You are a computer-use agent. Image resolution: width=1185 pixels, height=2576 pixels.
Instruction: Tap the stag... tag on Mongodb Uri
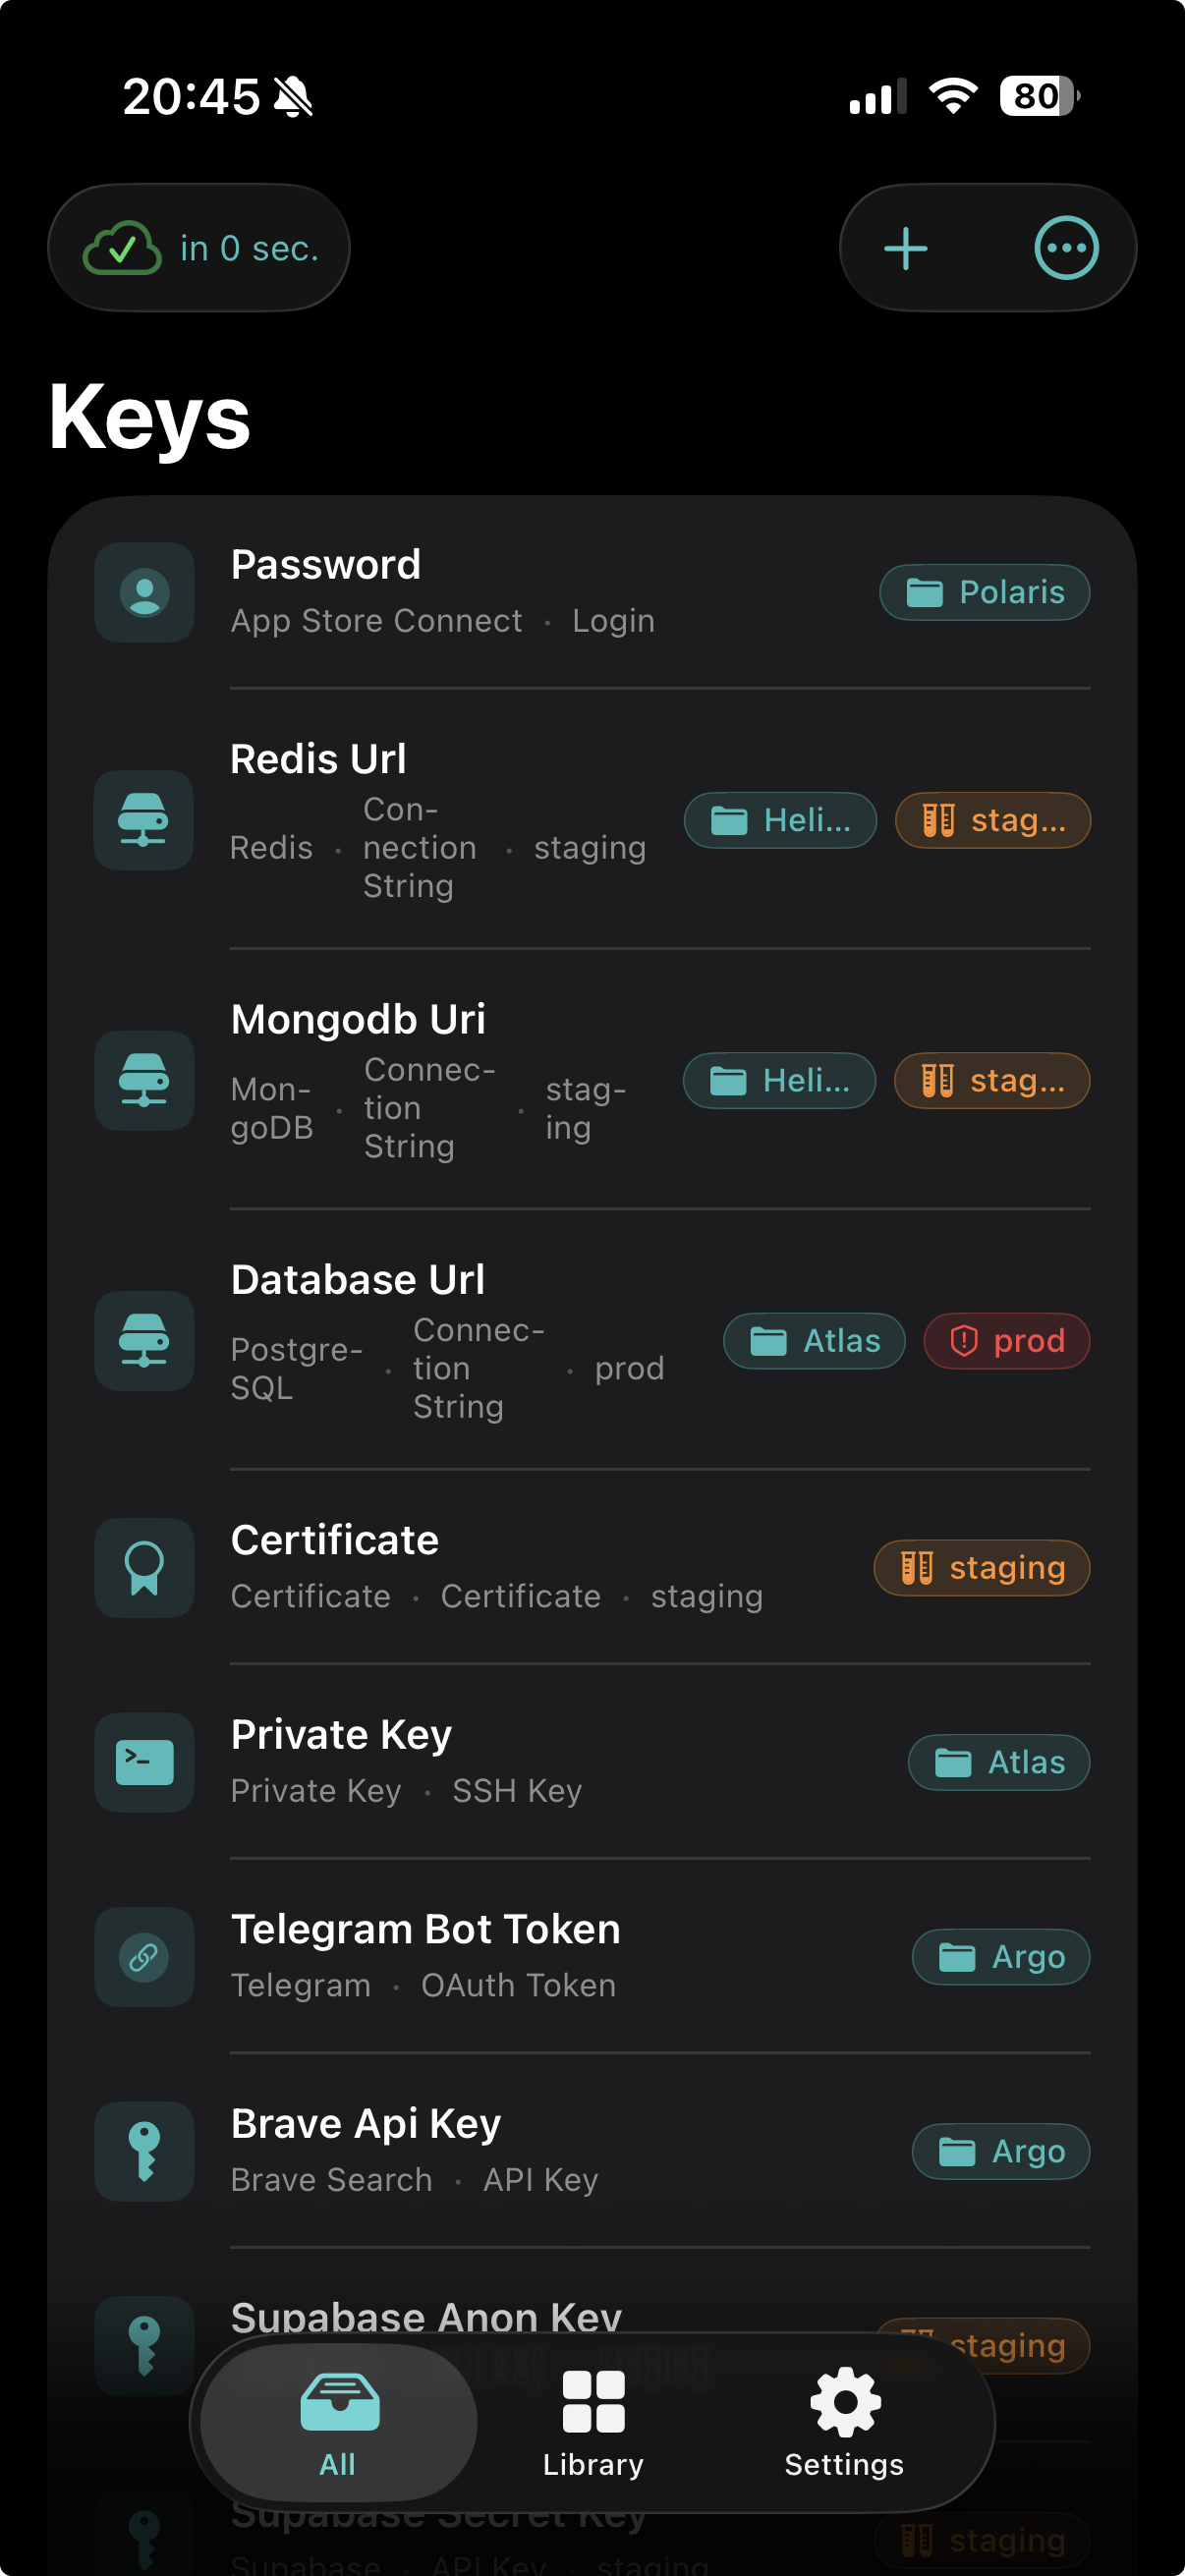click(x=992, y=1080)
